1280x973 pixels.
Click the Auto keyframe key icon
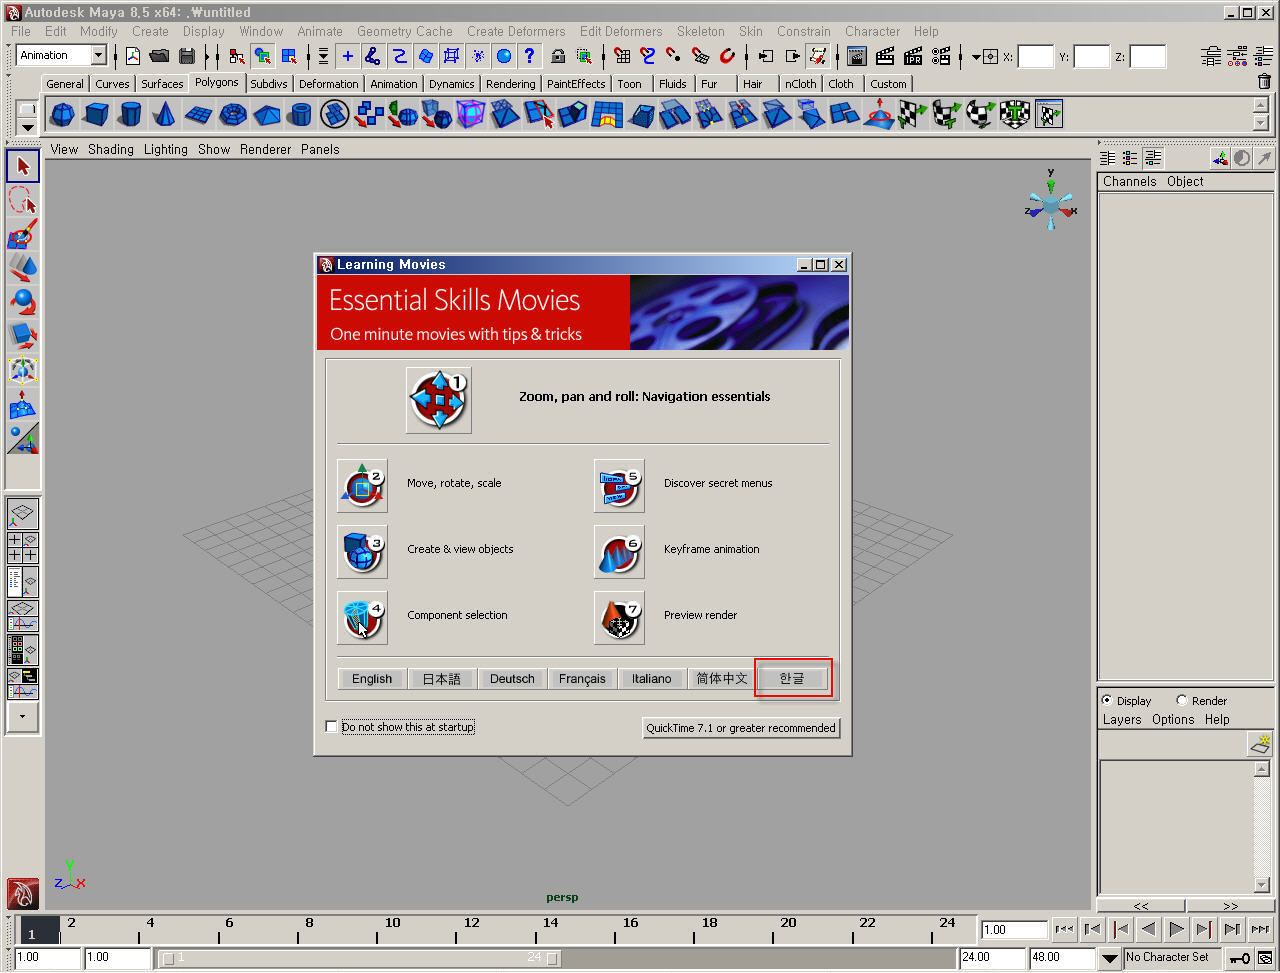1240,958
